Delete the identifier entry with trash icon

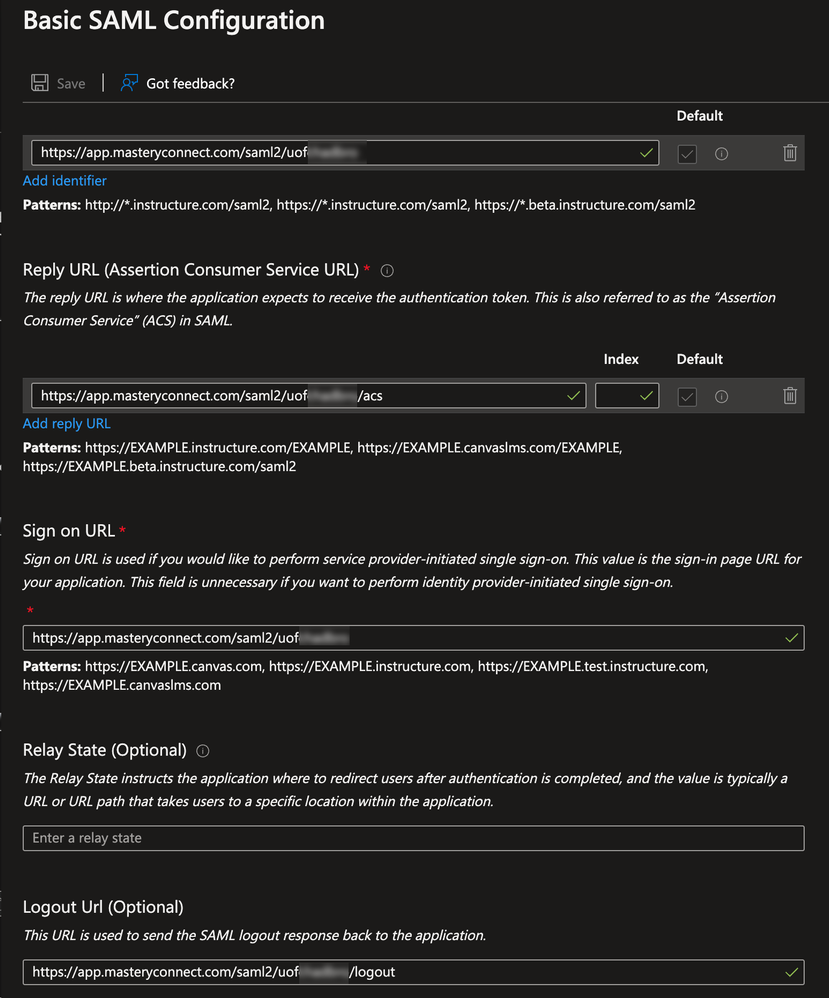[790, 153]
